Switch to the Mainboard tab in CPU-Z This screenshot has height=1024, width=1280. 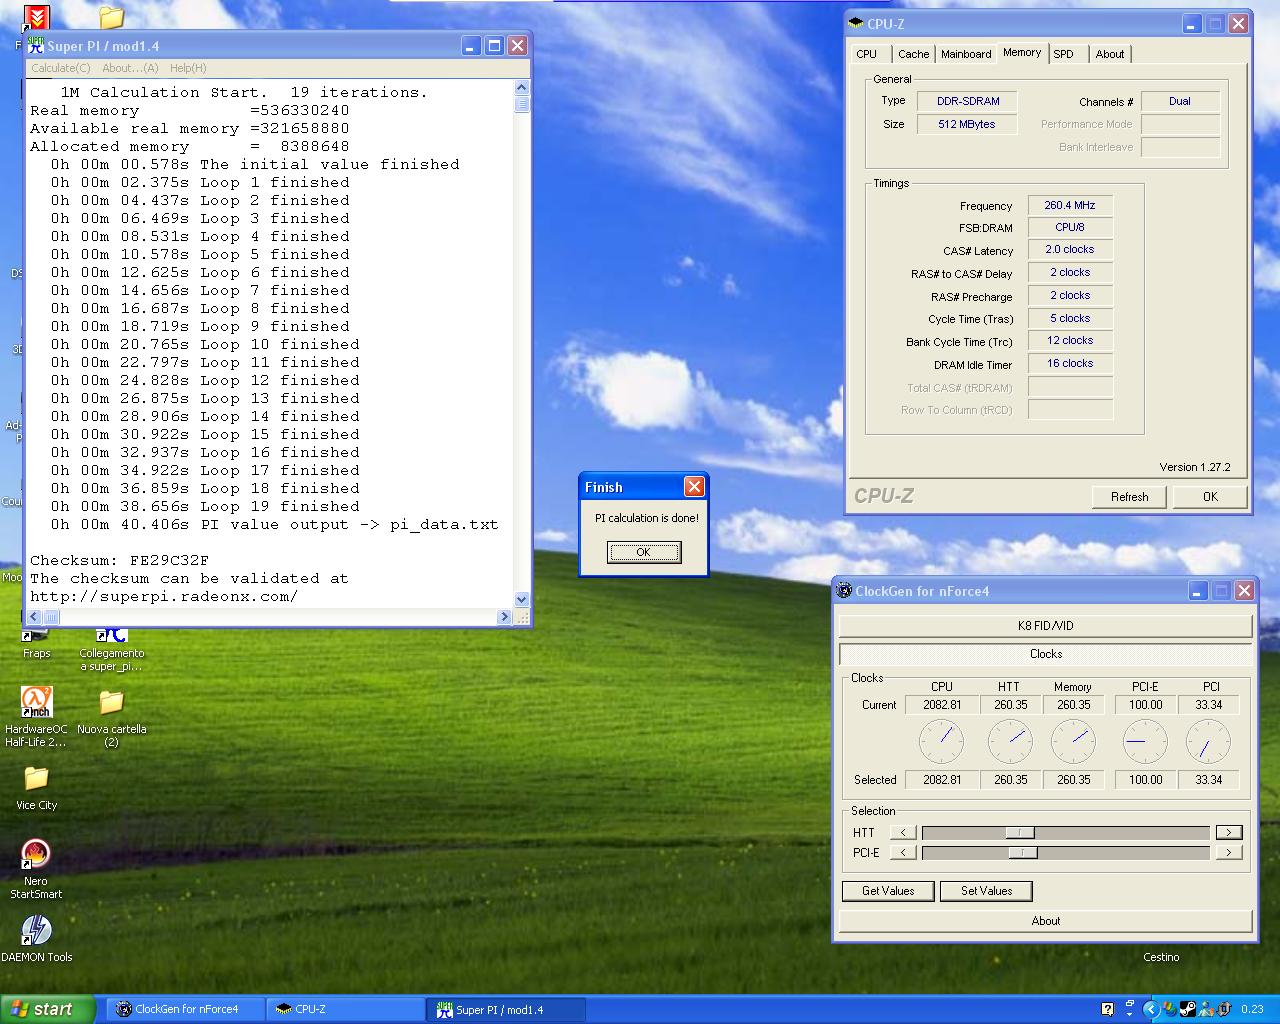966,54
